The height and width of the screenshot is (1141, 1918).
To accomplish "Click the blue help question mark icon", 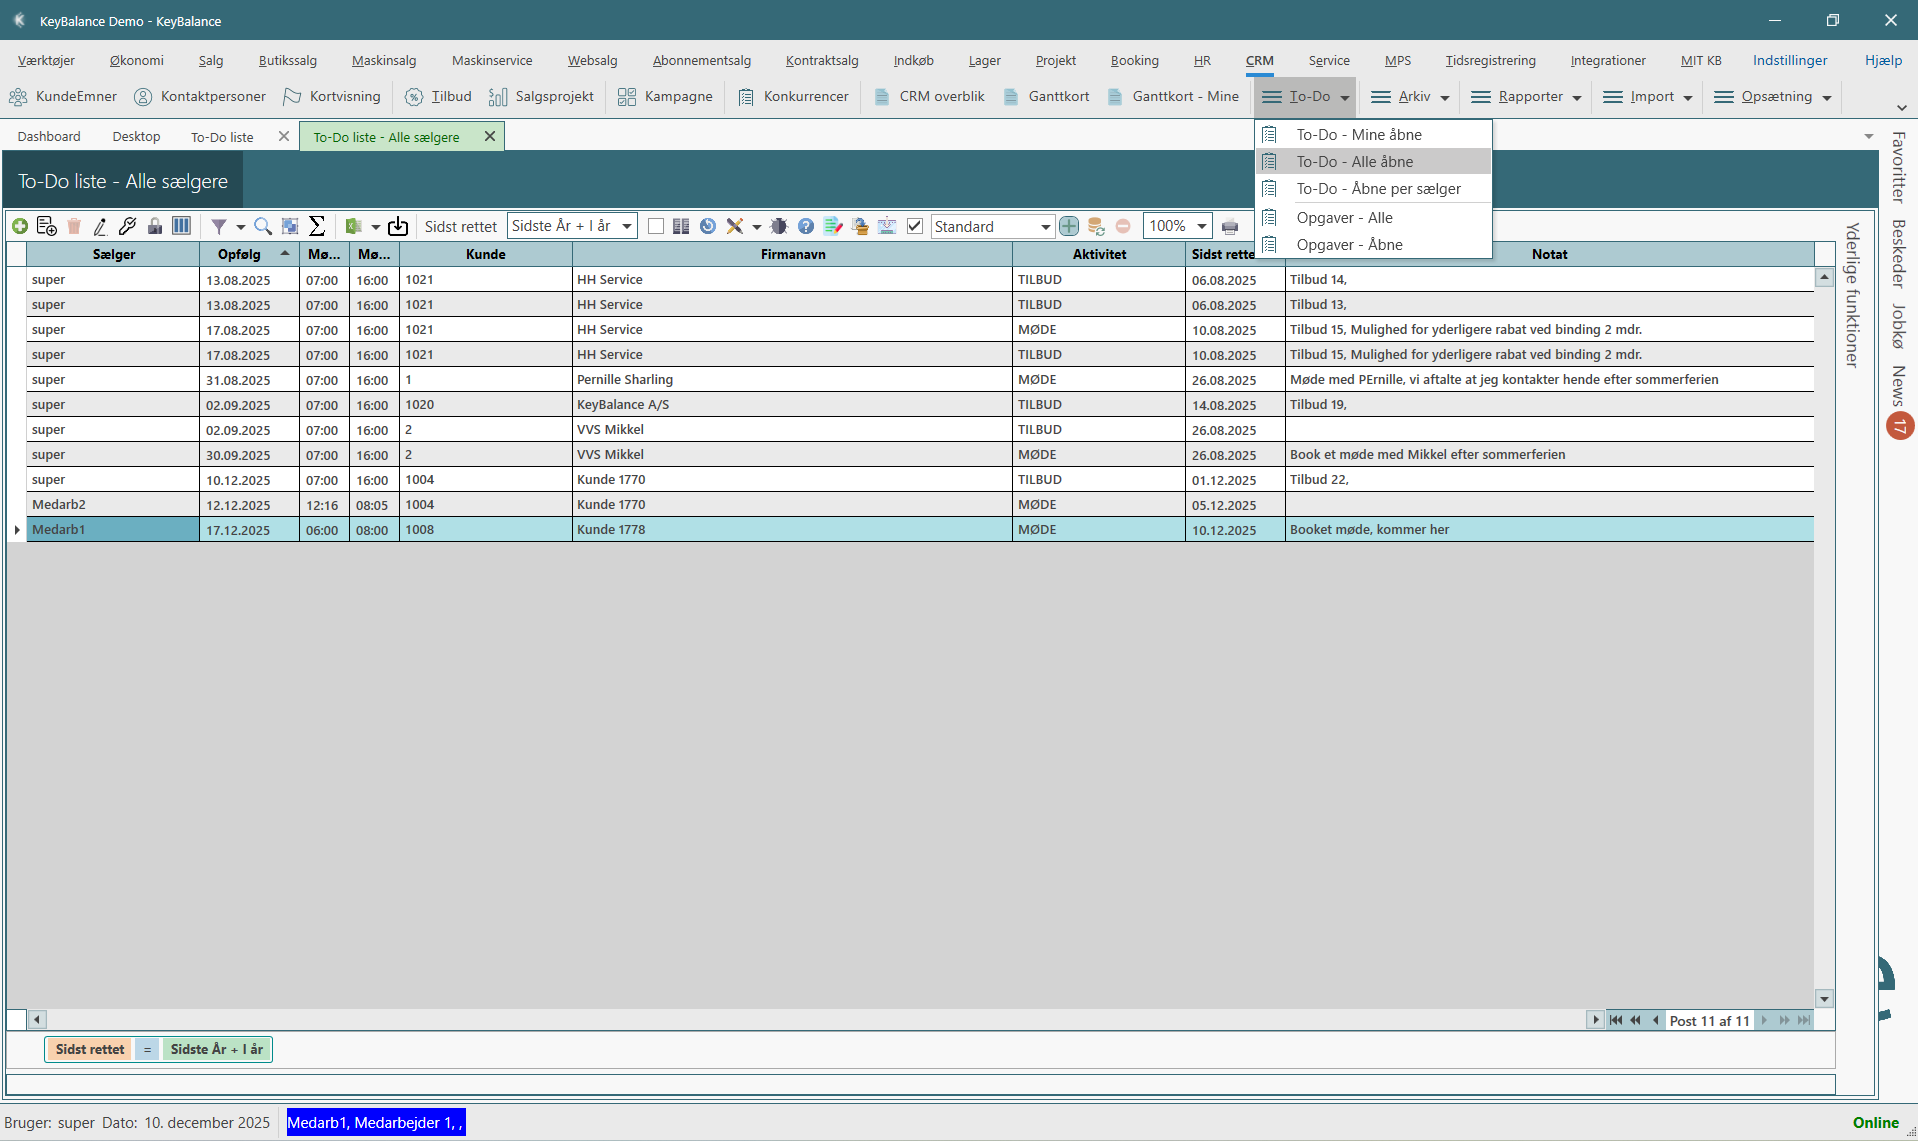I will (x=806, y=226).
